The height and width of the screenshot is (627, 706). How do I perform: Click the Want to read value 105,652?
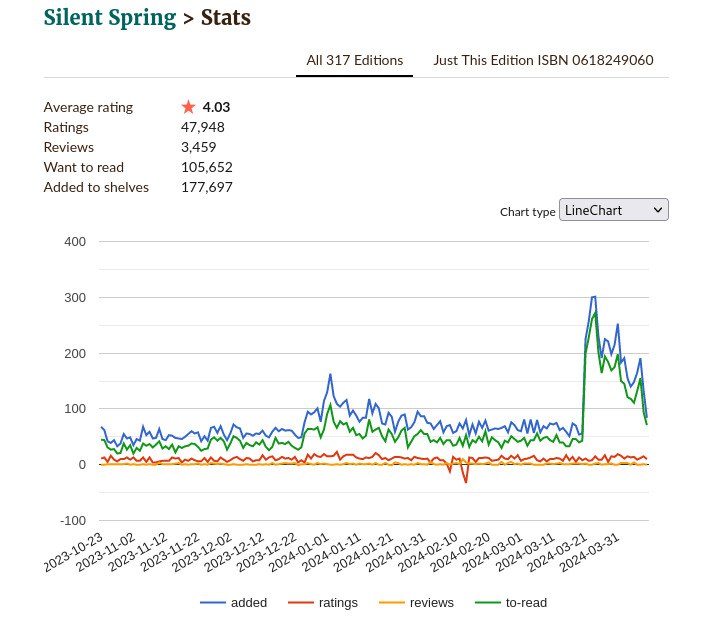point(207,167)
